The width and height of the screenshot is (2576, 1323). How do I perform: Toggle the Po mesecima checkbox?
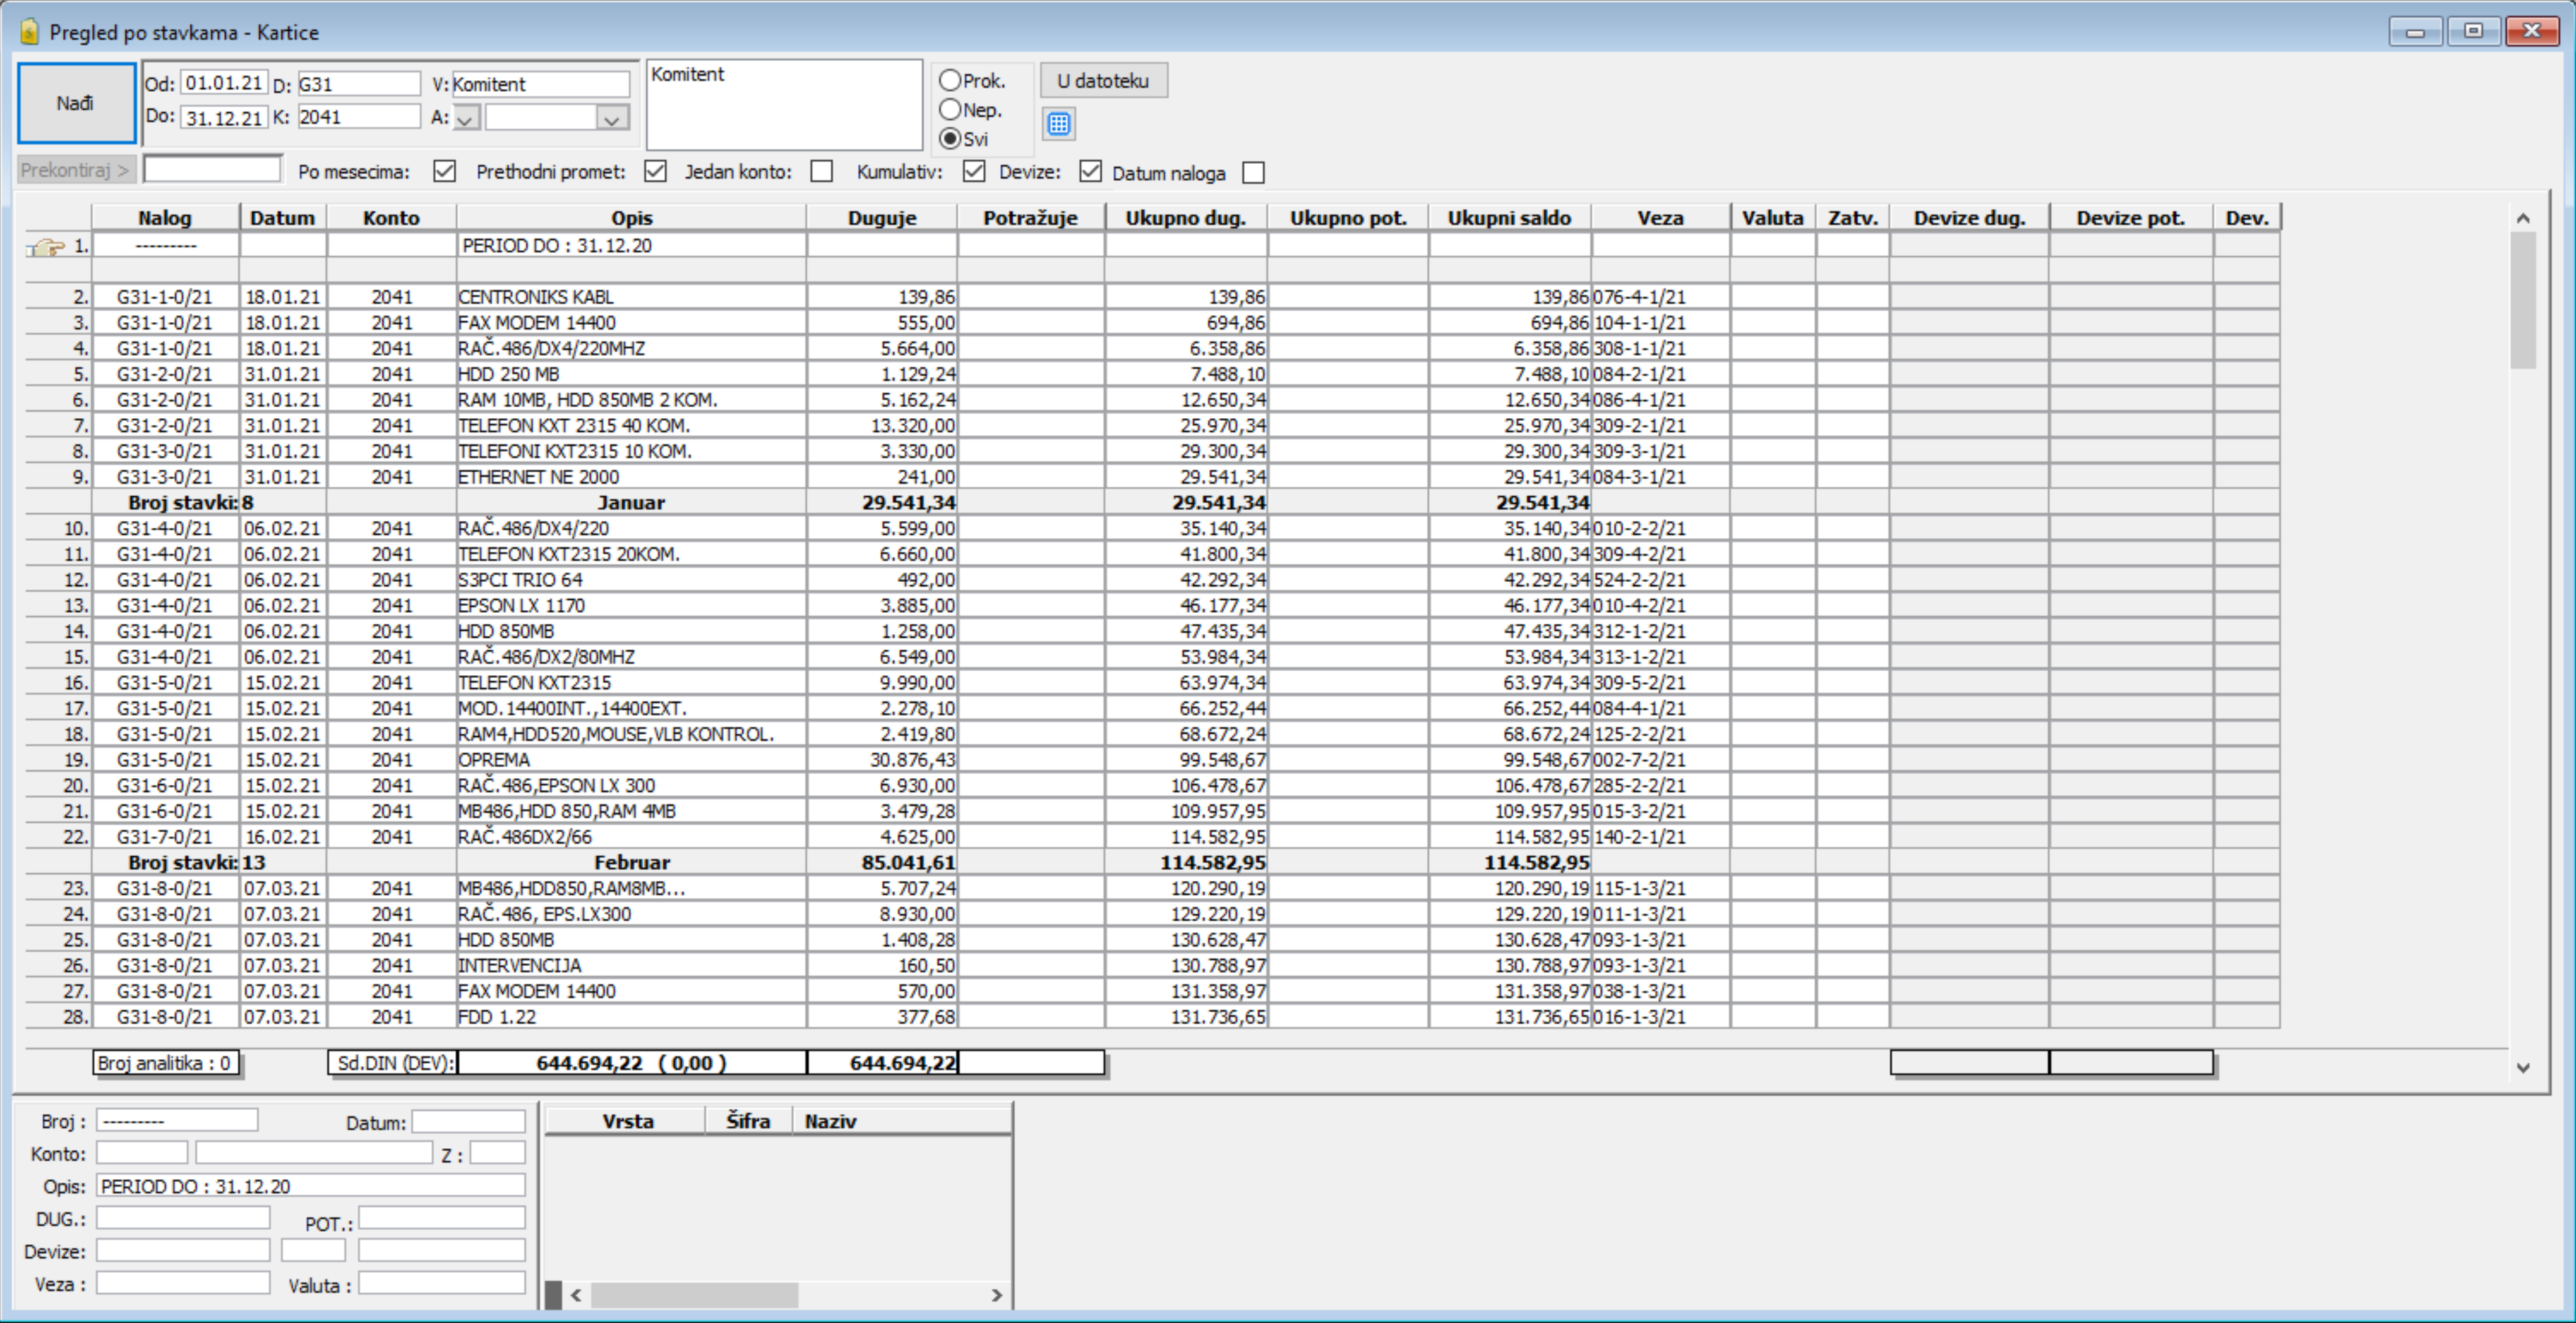pos(445,172)
